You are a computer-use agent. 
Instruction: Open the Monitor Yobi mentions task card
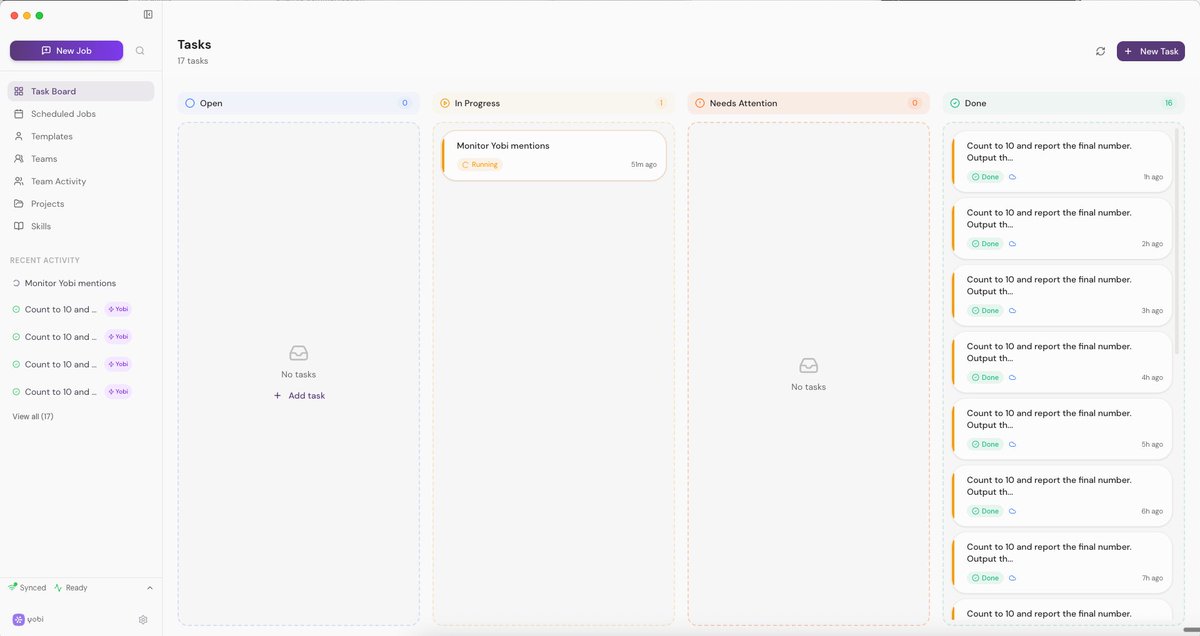point(554,155)
